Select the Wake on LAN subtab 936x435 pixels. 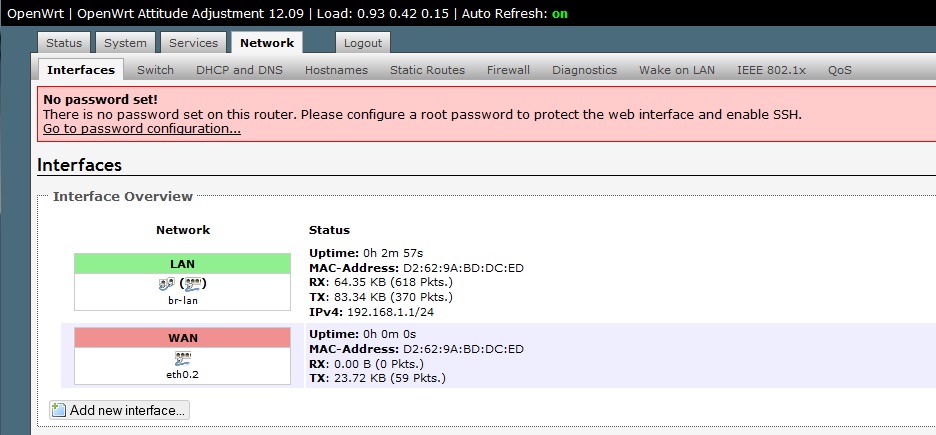click(677, 70)
